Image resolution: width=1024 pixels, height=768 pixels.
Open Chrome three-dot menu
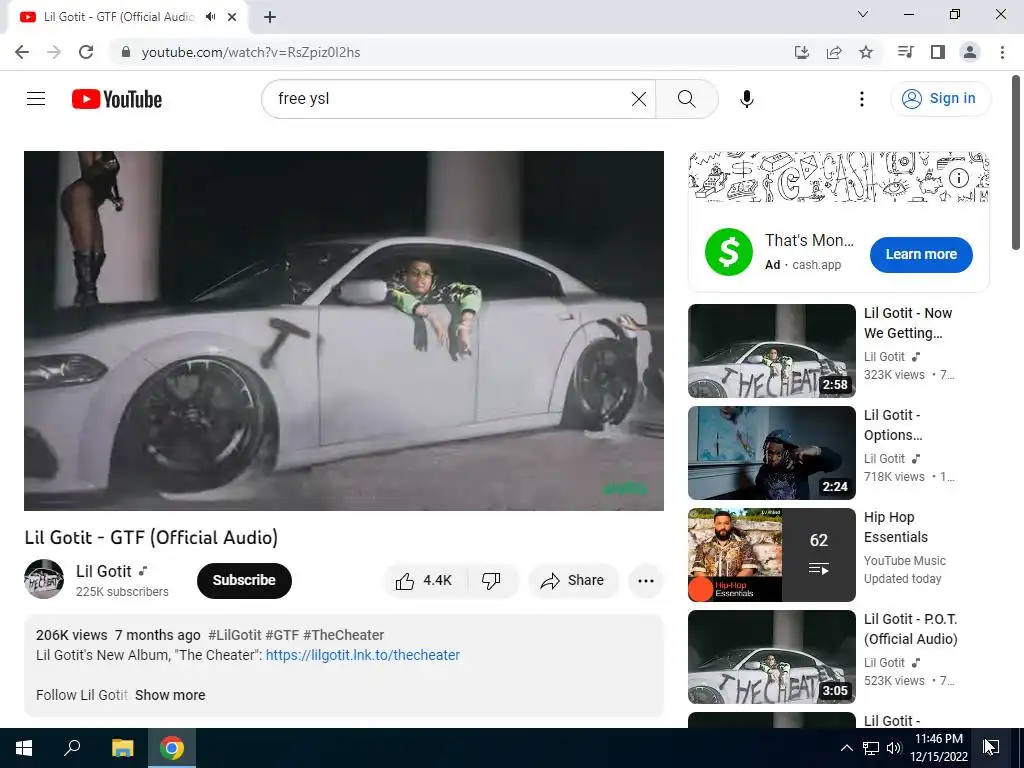(1002, 52)
